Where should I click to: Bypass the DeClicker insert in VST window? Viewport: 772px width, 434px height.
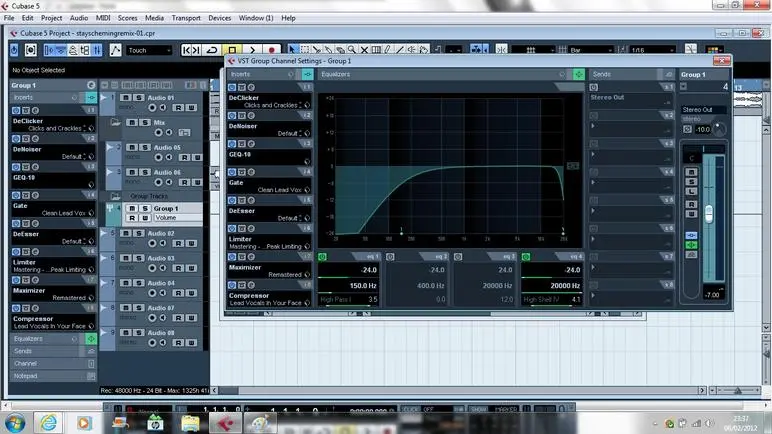232,87
